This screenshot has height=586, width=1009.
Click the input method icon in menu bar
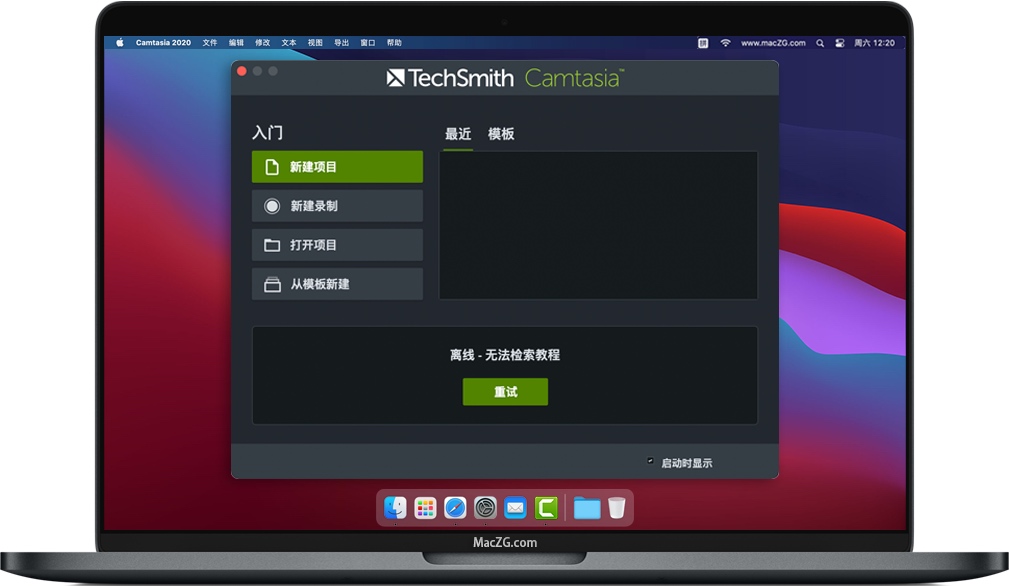pyautogui.click(x=703, y=43)
